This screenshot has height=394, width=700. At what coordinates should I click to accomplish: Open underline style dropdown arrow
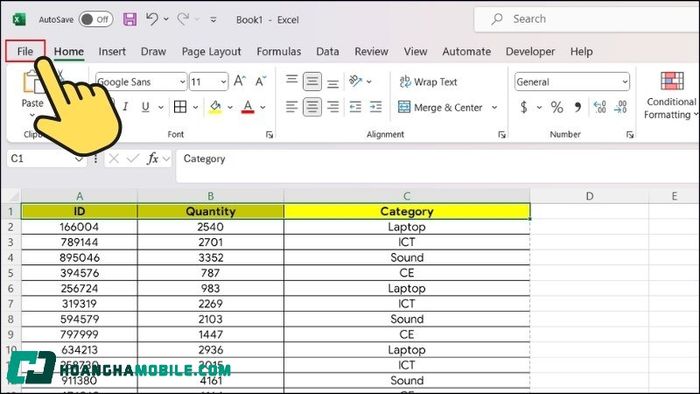pyautogui.click(x=161, y=107)
